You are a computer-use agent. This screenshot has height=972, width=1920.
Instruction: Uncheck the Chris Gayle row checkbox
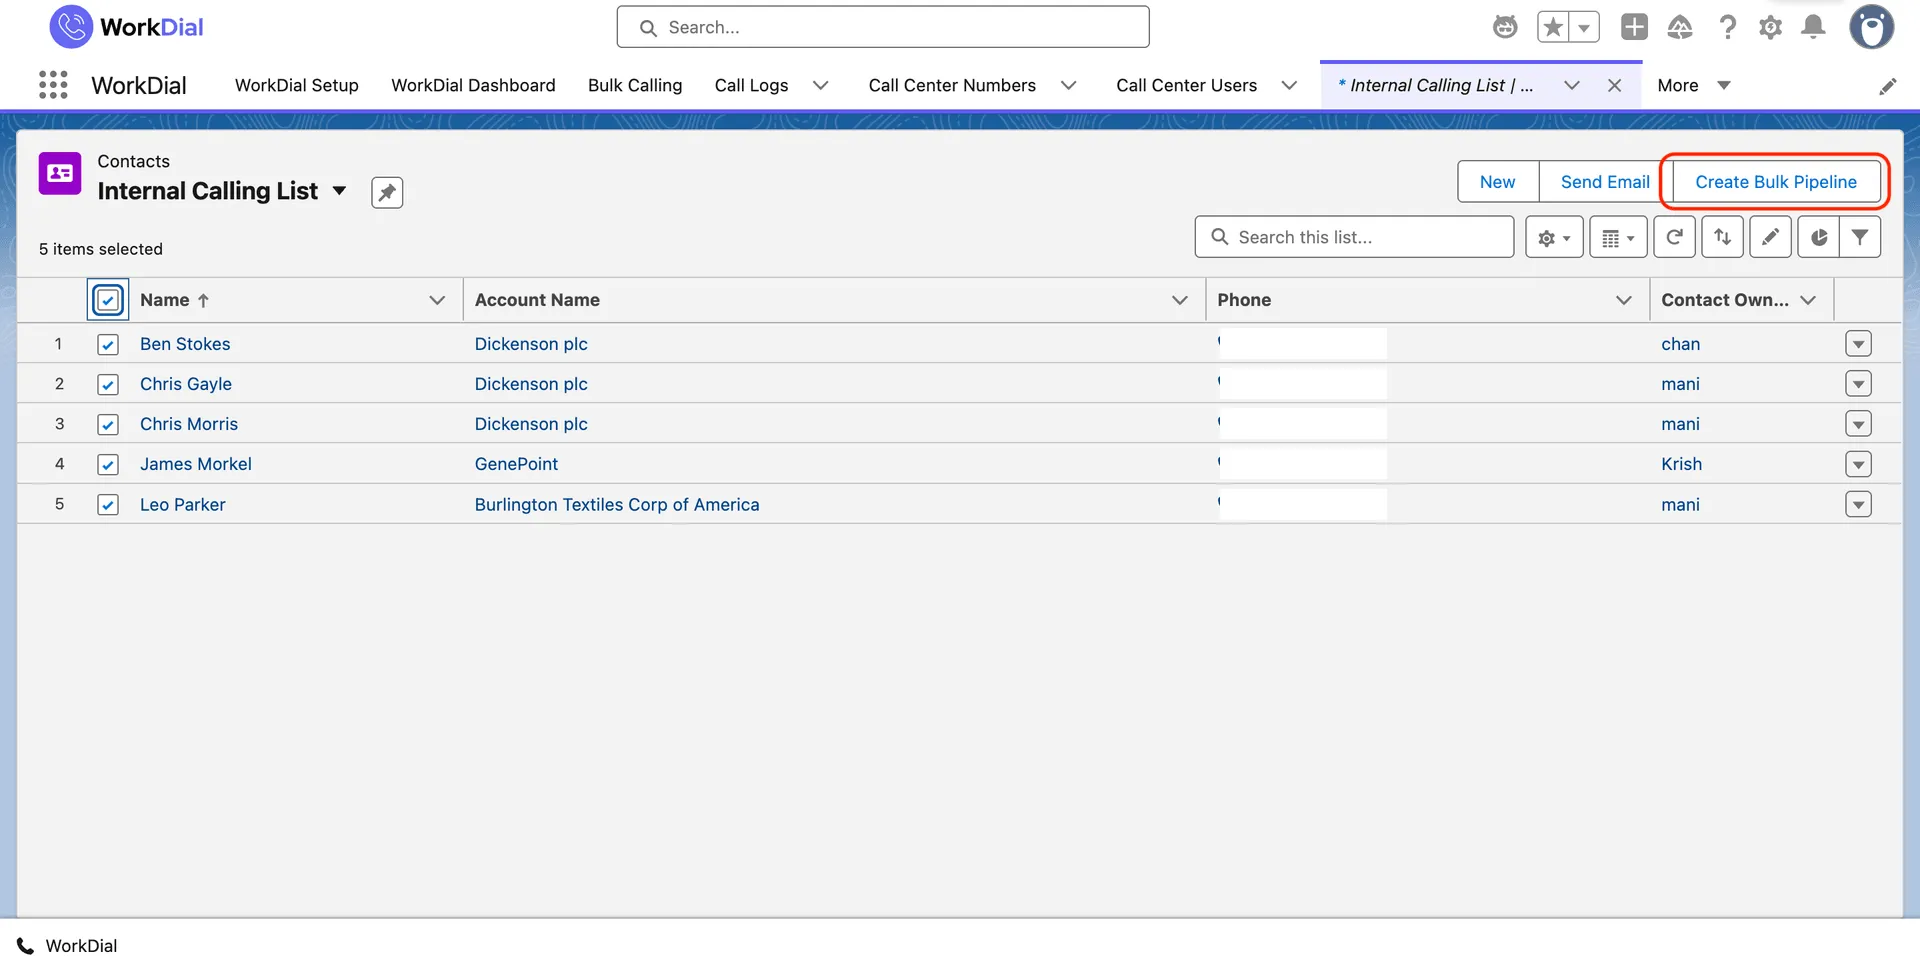click(108, 384)
